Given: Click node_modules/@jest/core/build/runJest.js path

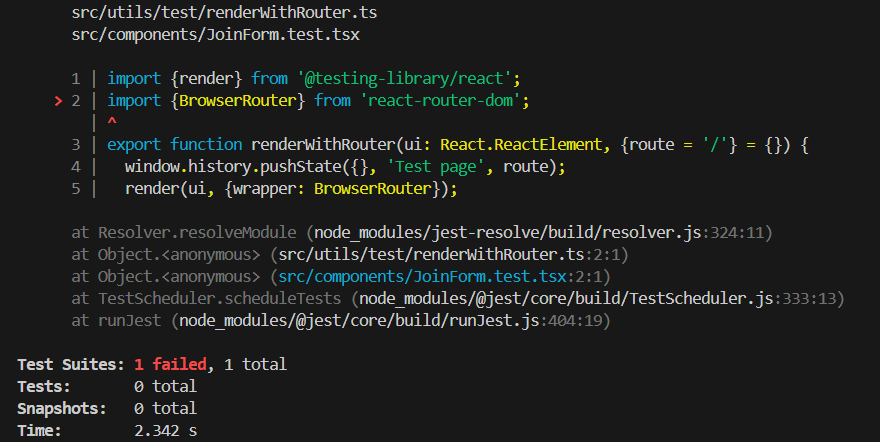Looking at the screenshot, I should click(359, 321).
